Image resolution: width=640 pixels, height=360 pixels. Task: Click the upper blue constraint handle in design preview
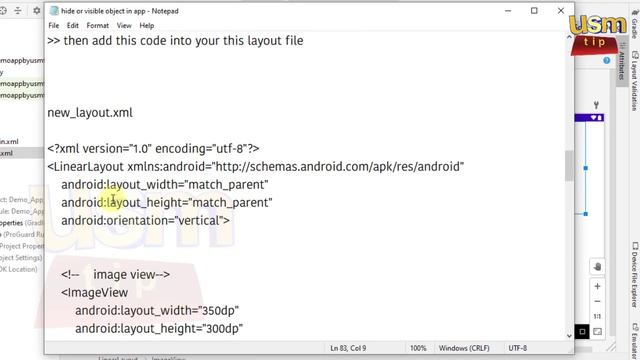pyautogui.click(x=586, y=168)
